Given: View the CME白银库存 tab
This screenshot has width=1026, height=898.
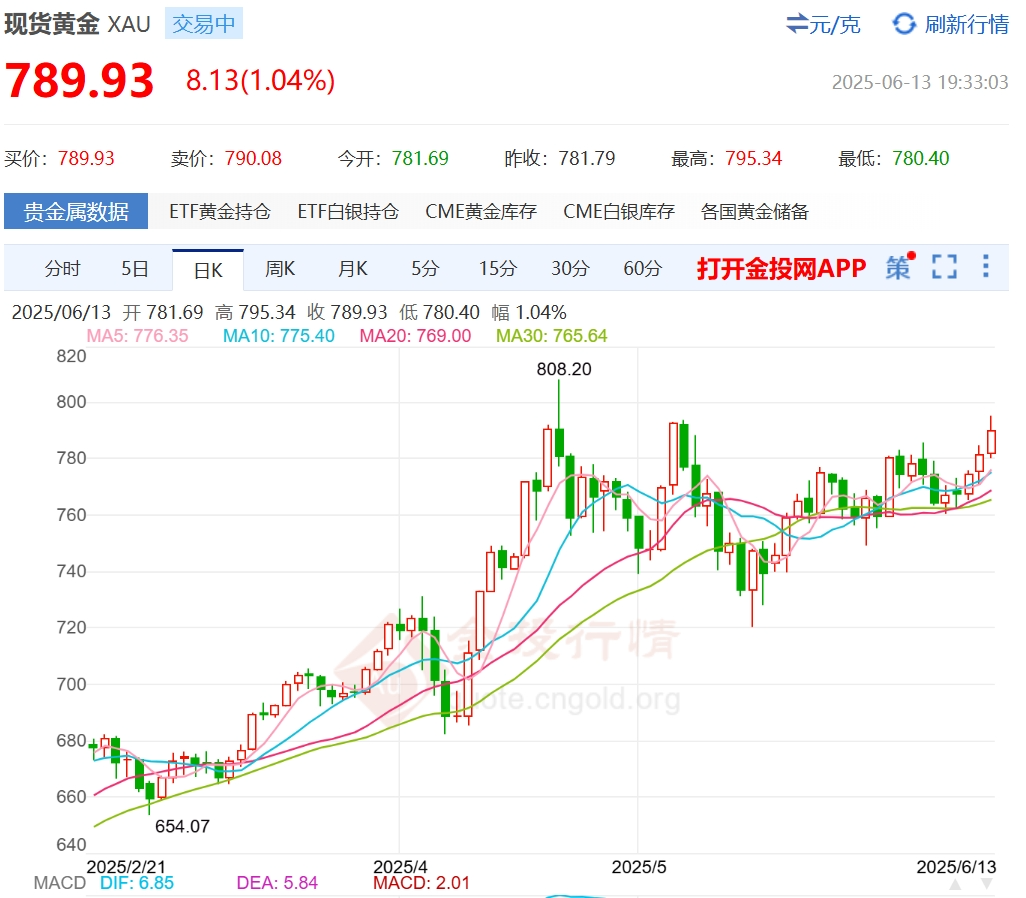Looking at the screenshot, I should pyautogui.click(x=619, y=211).
